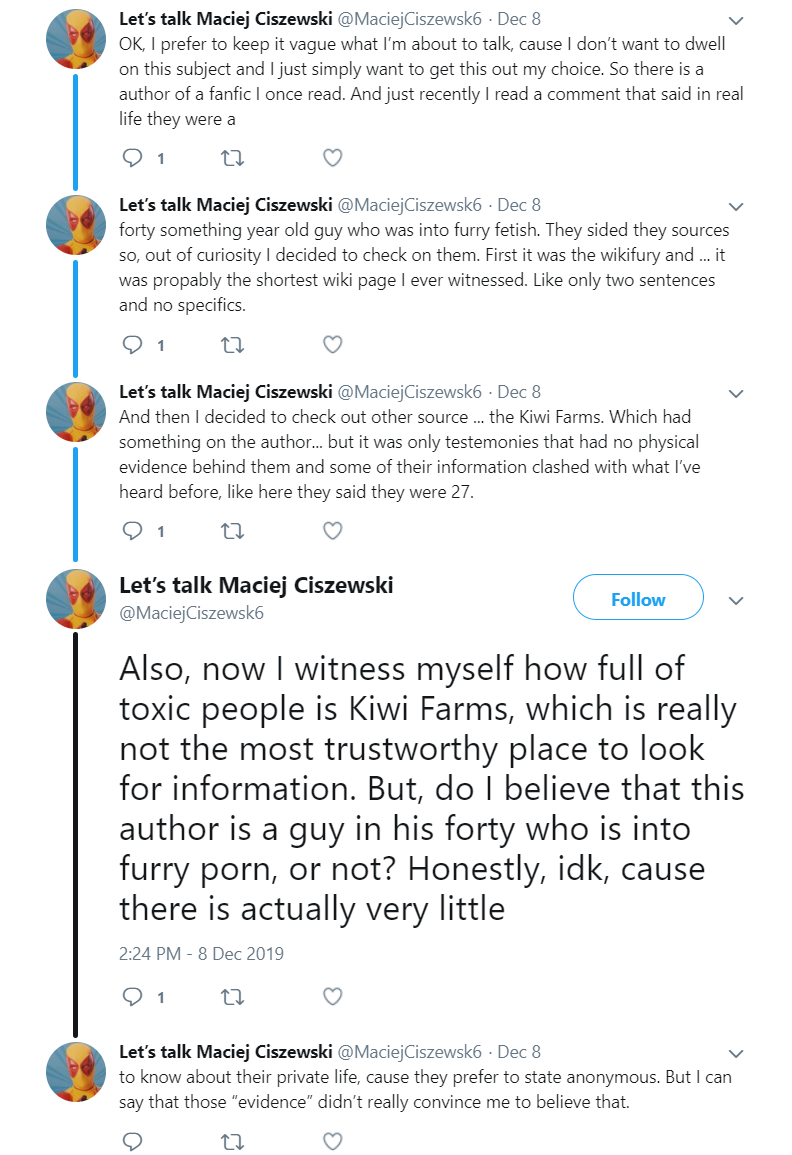Open the more options chevron on first tweet
This screenshot has height=1155, width=792.
735,20
